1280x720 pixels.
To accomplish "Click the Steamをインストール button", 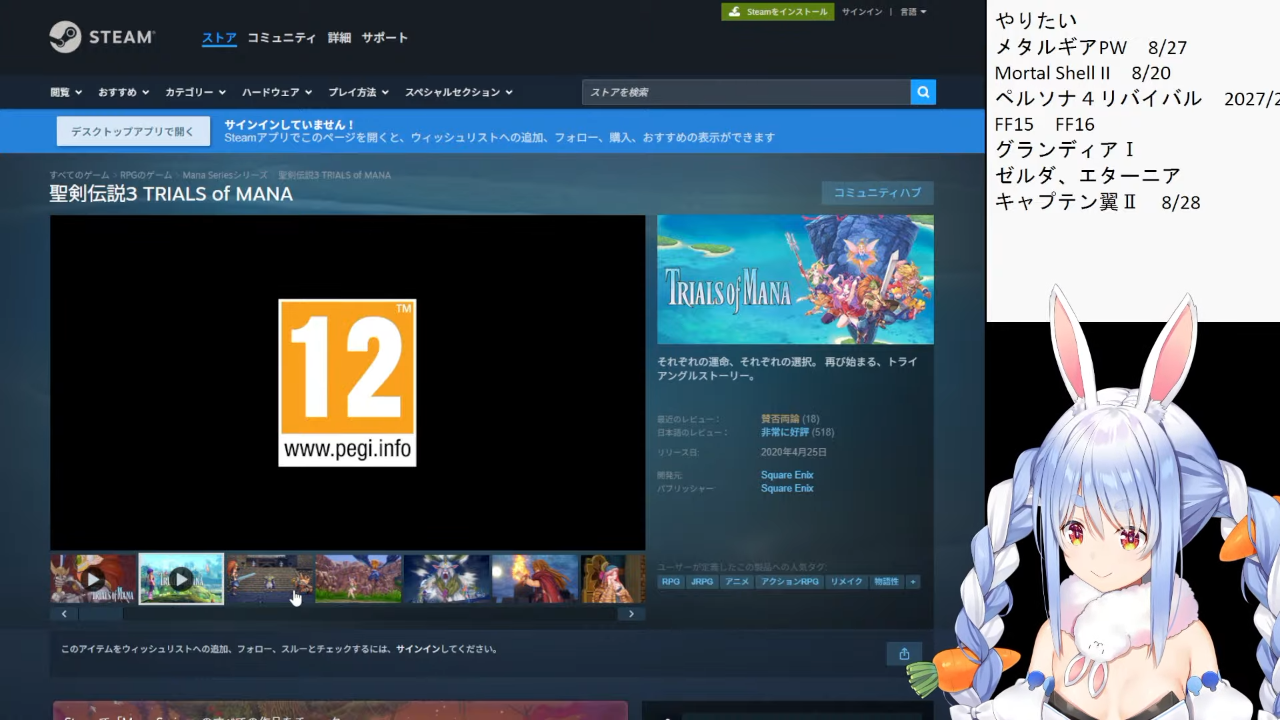I will click(778, 12).
